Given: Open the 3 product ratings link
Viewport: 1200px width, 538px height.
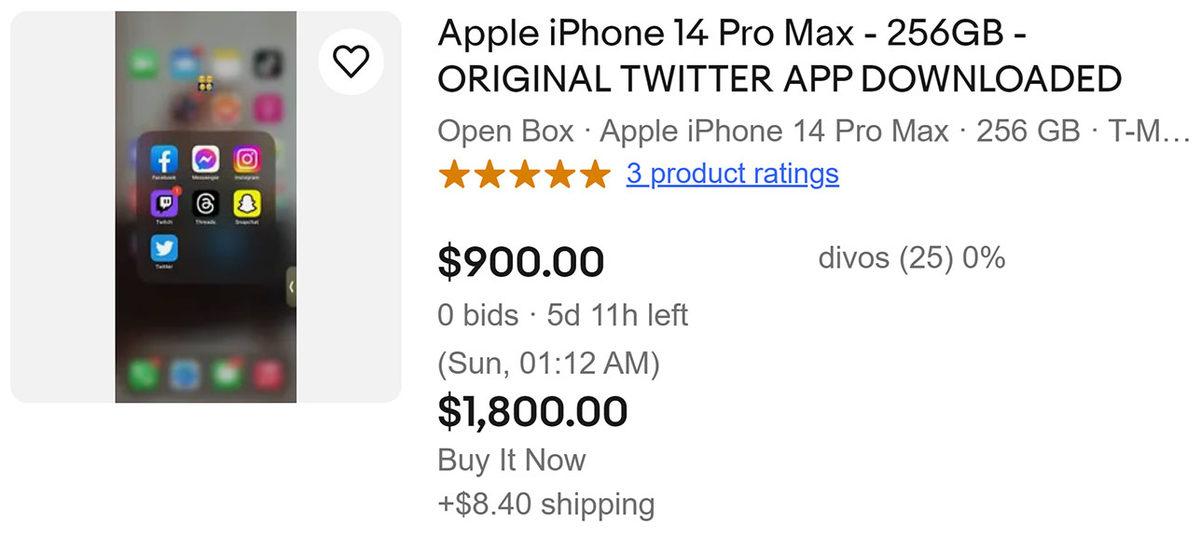Looking at the screenshot, I should click(732, 174).
